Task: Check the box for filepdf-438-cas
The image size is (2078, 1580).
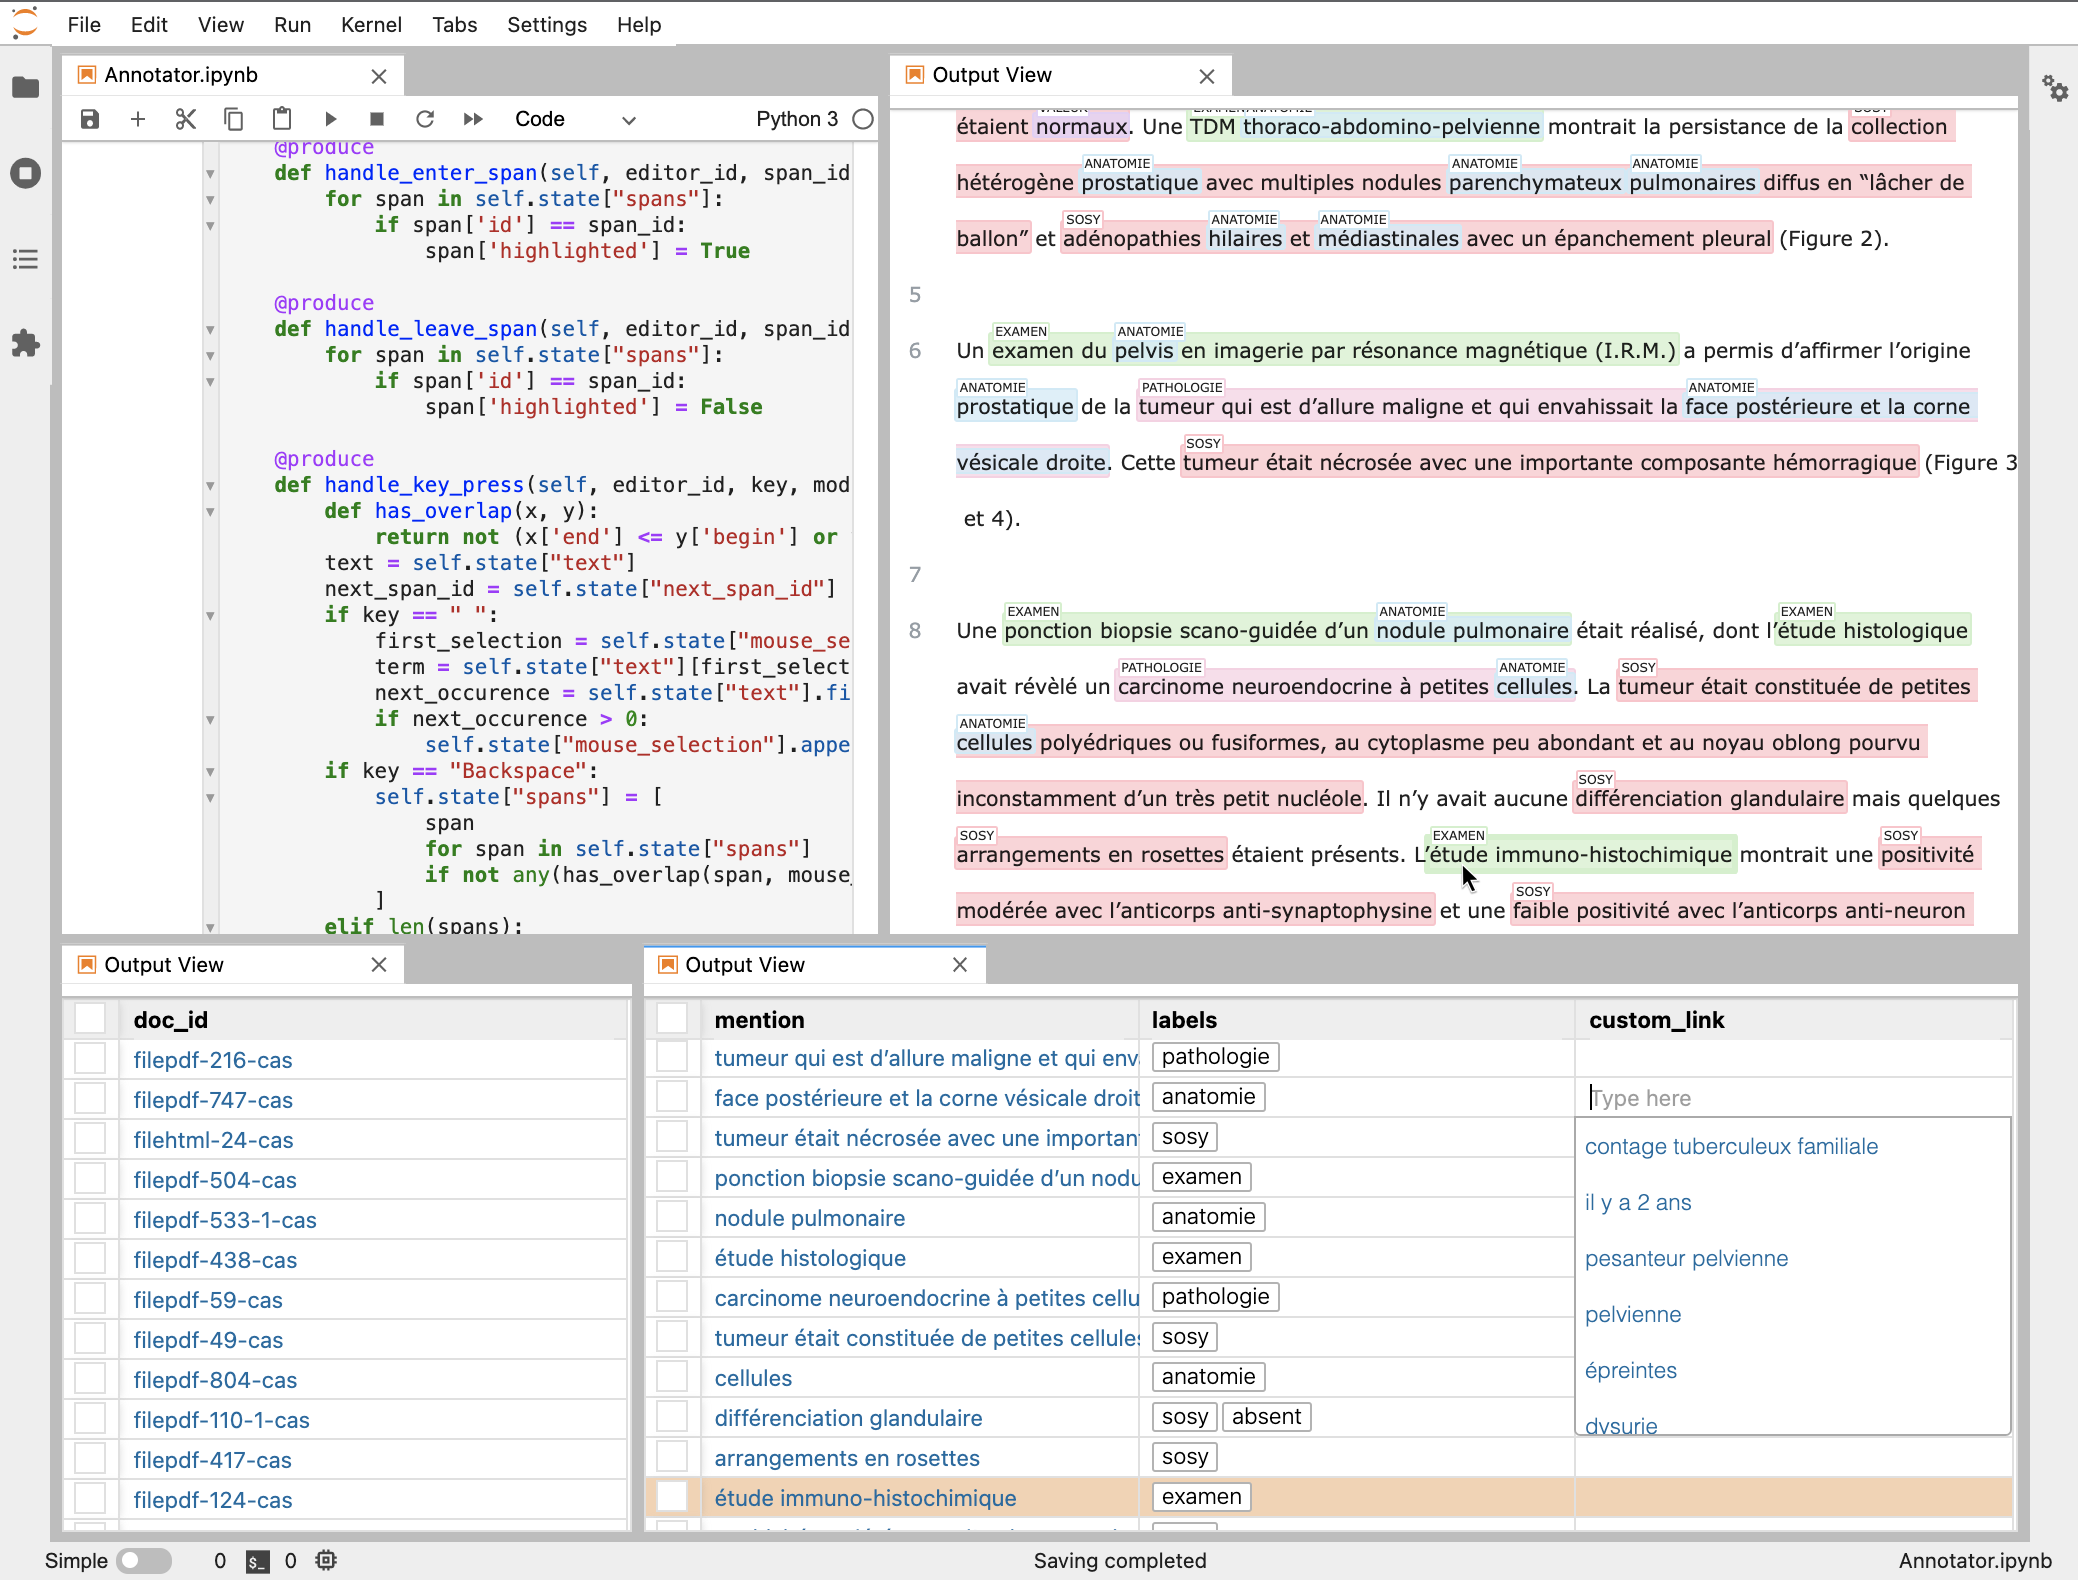Action: pyautogui.click(x=90, y=1258)
